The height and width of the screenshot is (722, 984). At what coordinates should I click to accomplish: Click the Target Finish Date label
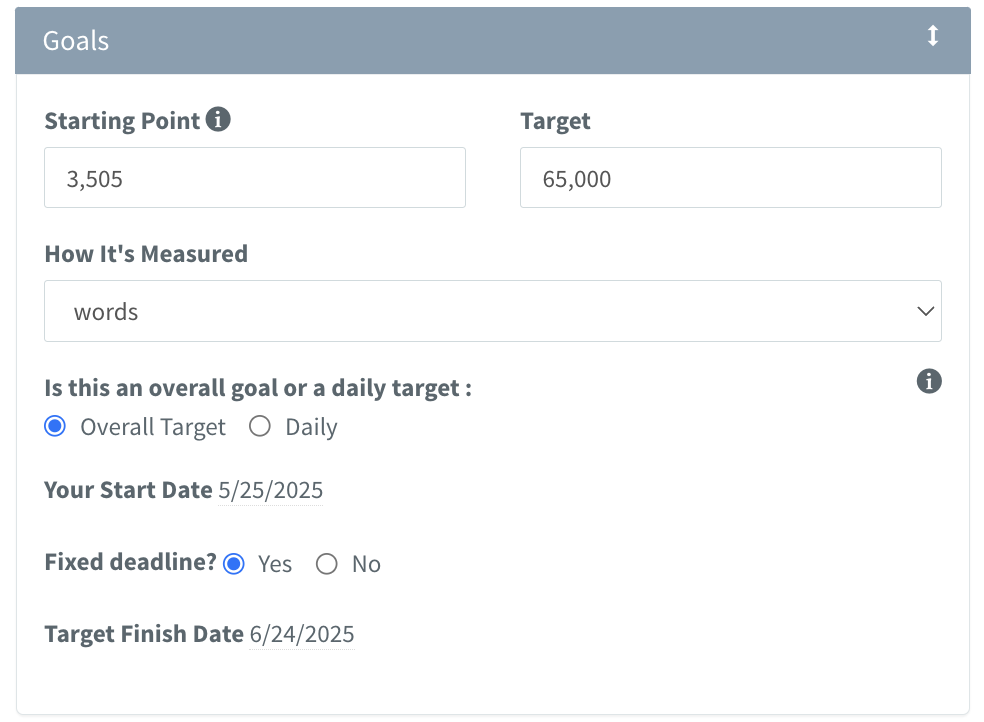click(144, 633)
